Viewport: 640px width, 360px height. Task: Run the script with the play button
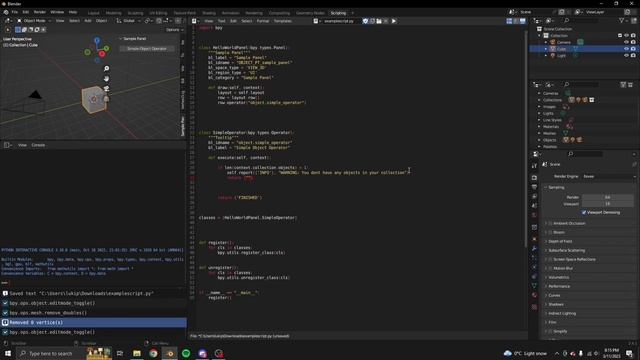pyautogui.click(x=393, y=21)
